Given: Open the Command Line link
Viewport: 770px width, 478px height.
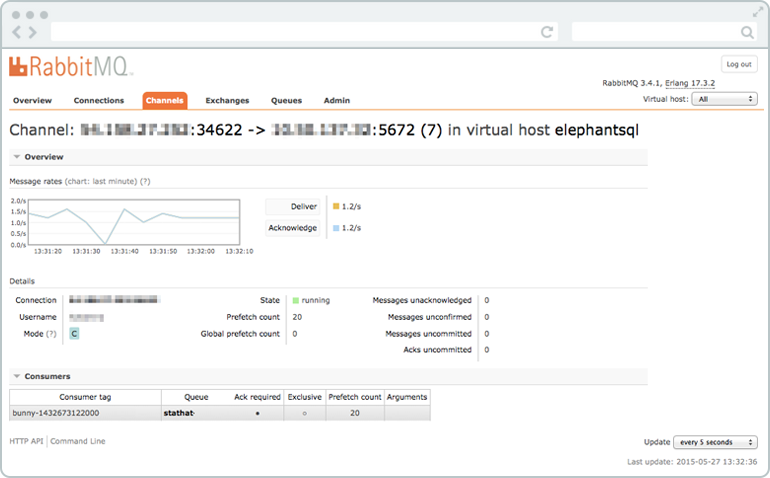Looking at the screenshot, I should (78, 441).
